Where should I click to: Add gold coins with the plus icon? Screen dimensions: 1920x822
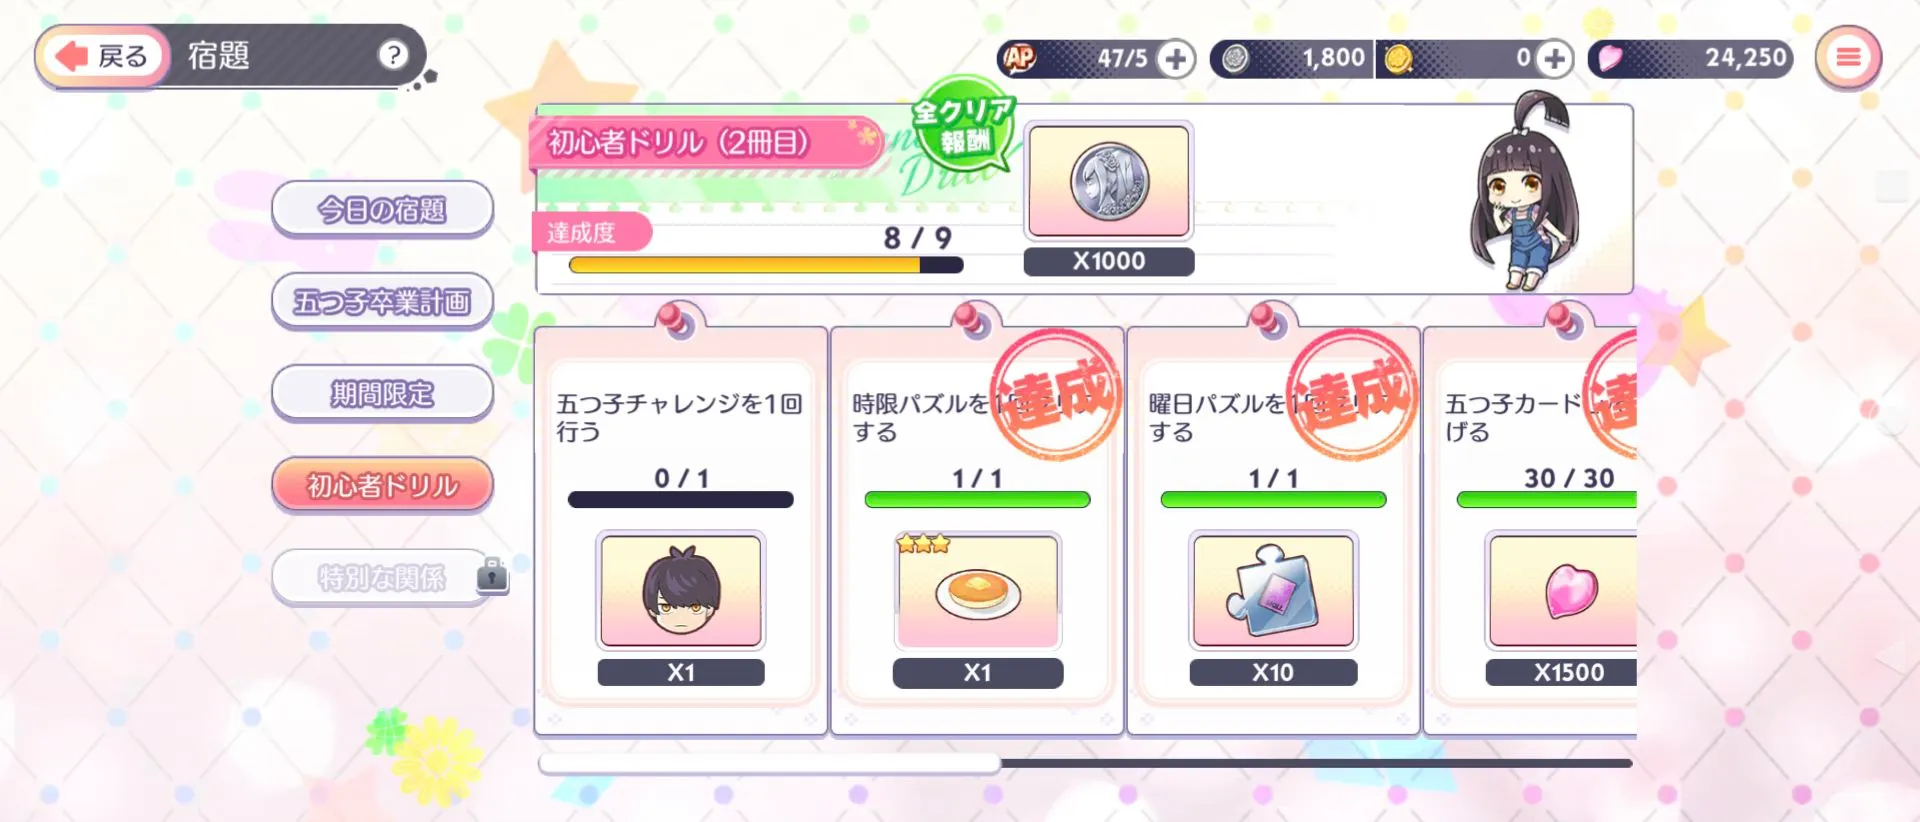click(1554, 59)
